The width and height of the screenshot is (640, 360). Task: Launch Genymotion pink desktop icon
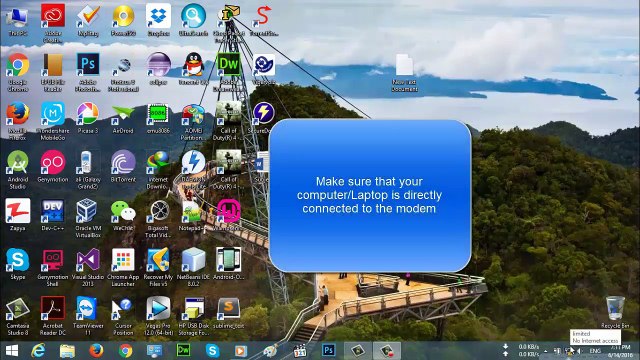53,167
